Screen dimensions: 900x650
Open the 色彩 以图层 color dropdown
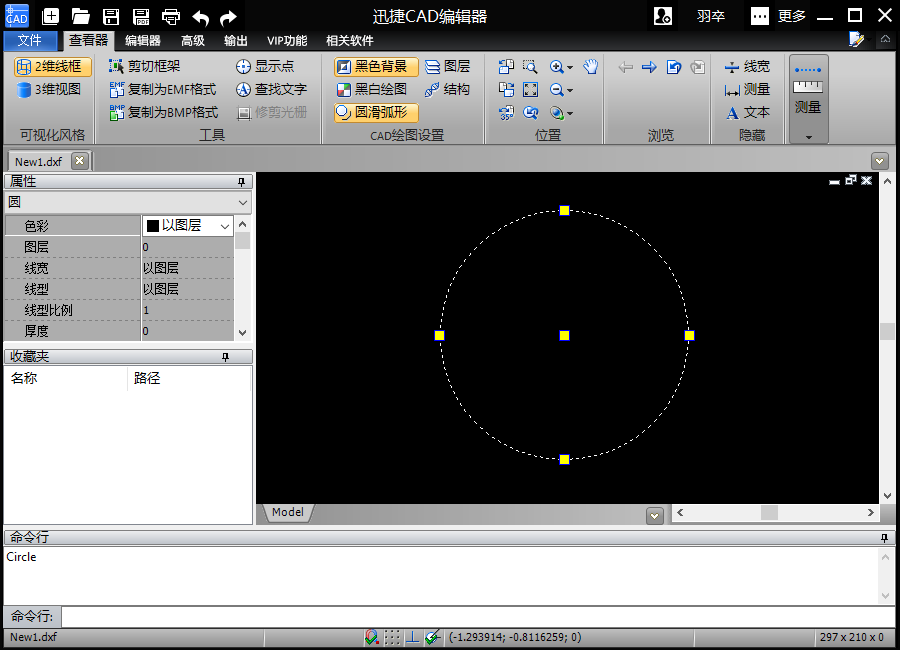(224, 226)
